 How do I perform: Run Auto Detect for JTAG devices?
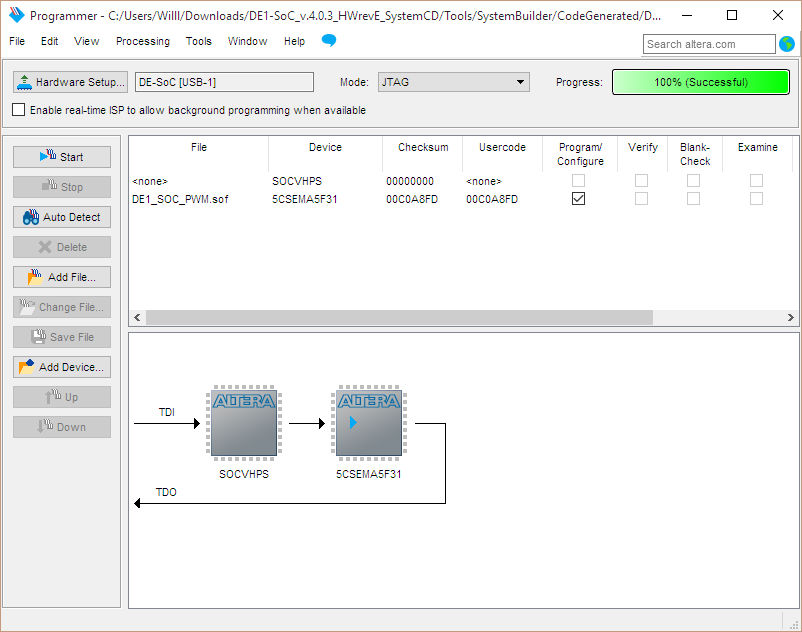coord(62,217)
